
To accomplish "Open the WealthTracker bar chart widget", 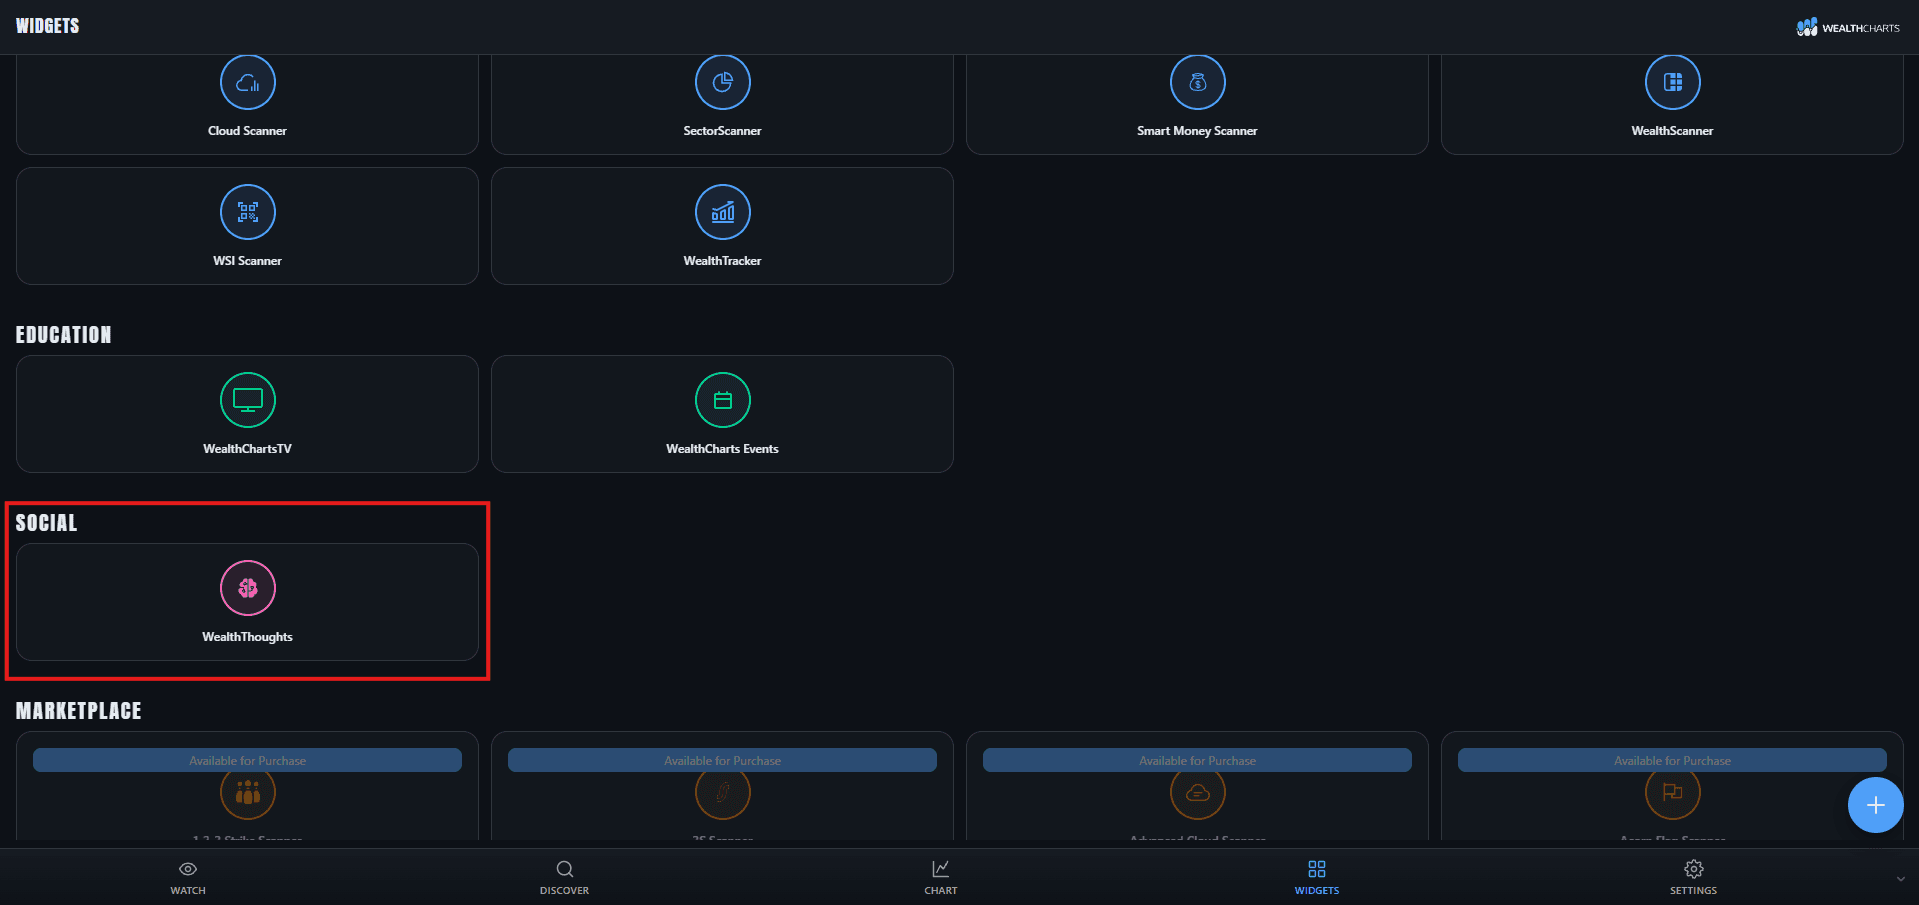I will 722,226.
